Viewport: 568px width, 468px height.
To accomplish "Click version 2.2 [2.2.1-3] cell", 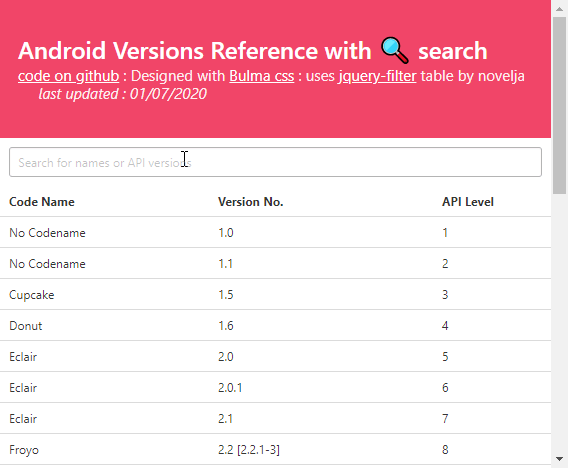I will 249,450.
